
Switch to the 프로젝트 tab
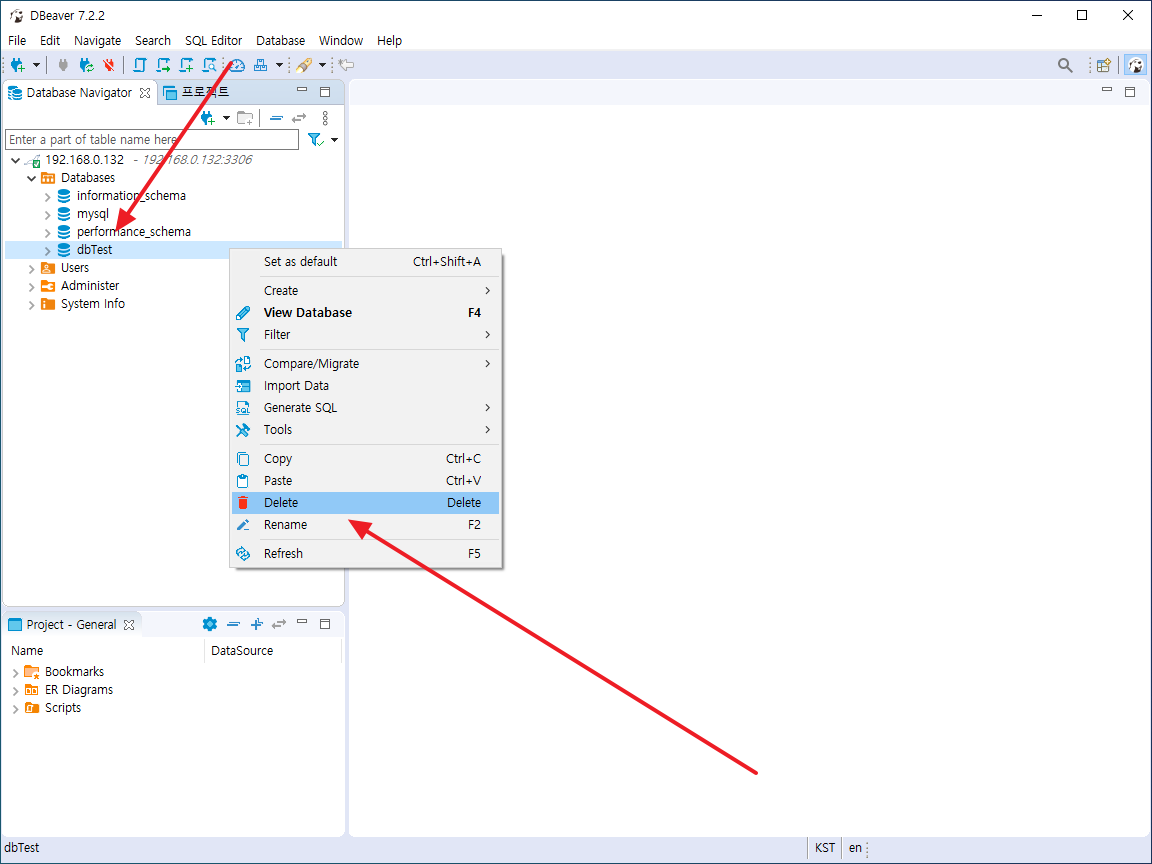point(197,92)
